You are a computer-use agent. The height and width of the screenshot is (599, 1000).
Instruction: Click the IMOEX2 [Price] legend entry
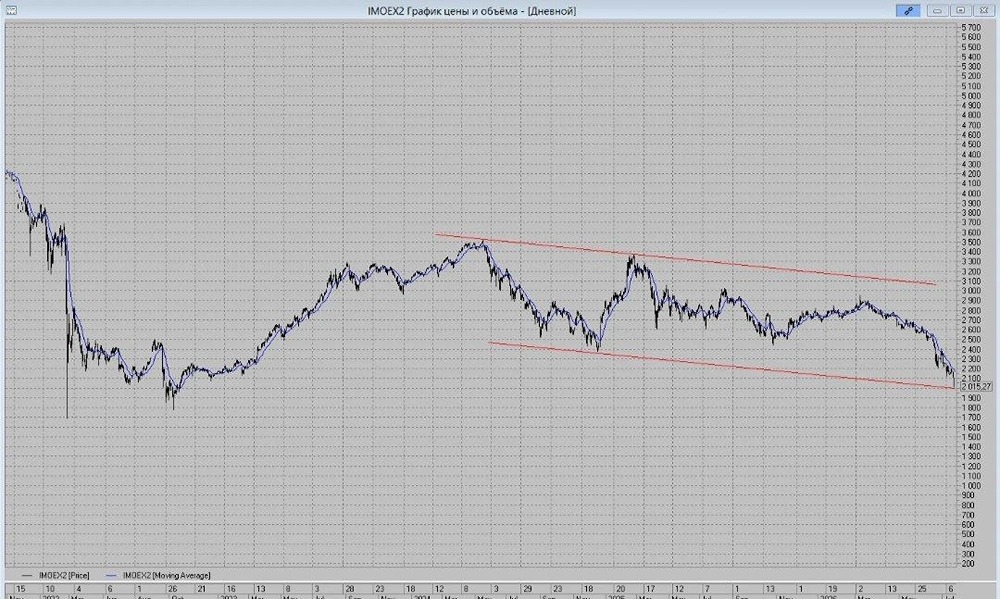click(64, 575)
